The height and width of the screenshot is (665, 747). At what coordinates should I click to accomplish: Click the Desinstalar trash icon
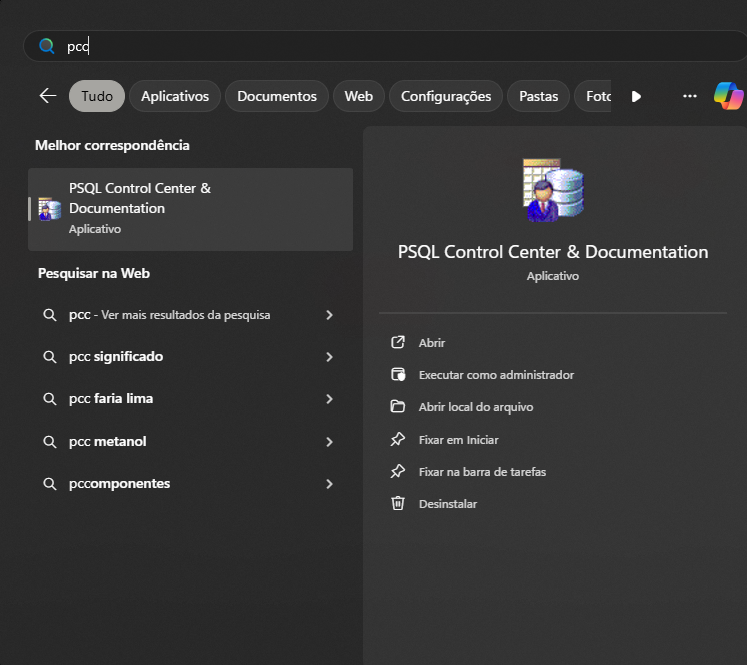click(x=398, y=503)
